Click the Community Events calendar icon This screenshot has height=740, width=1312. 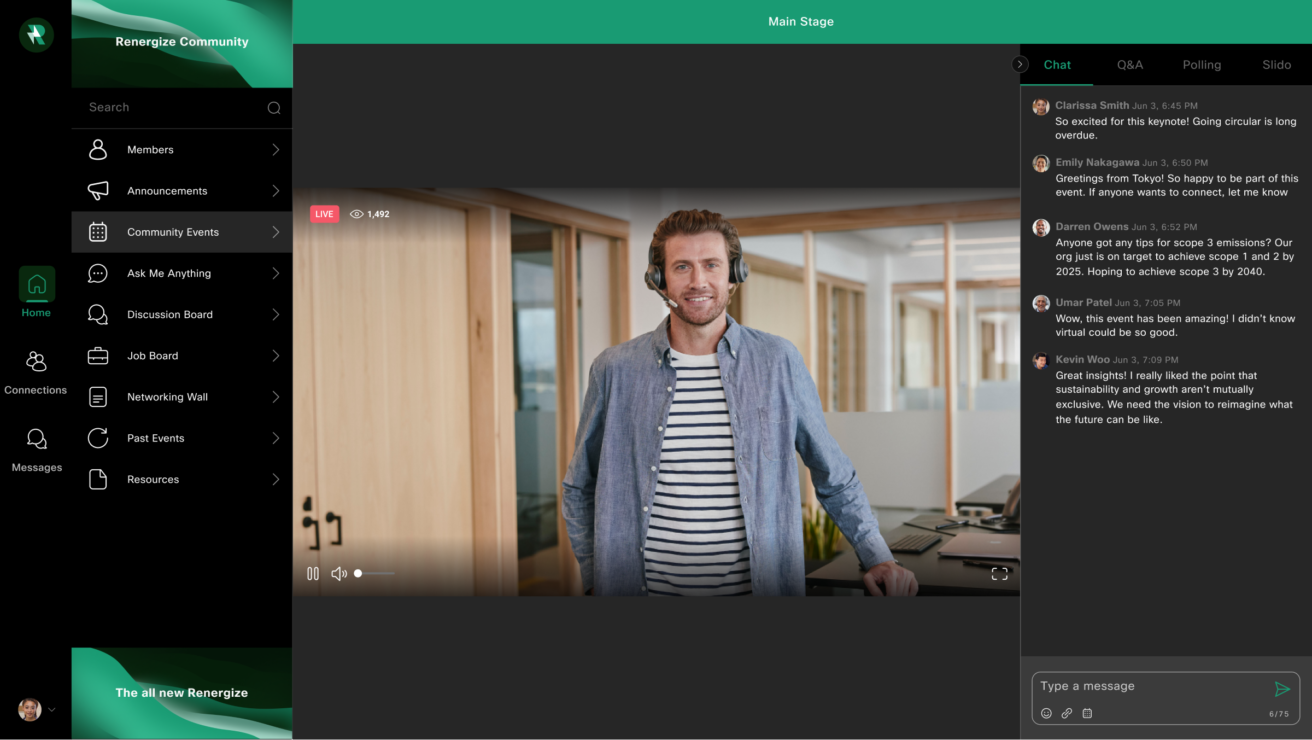(98, 232)
